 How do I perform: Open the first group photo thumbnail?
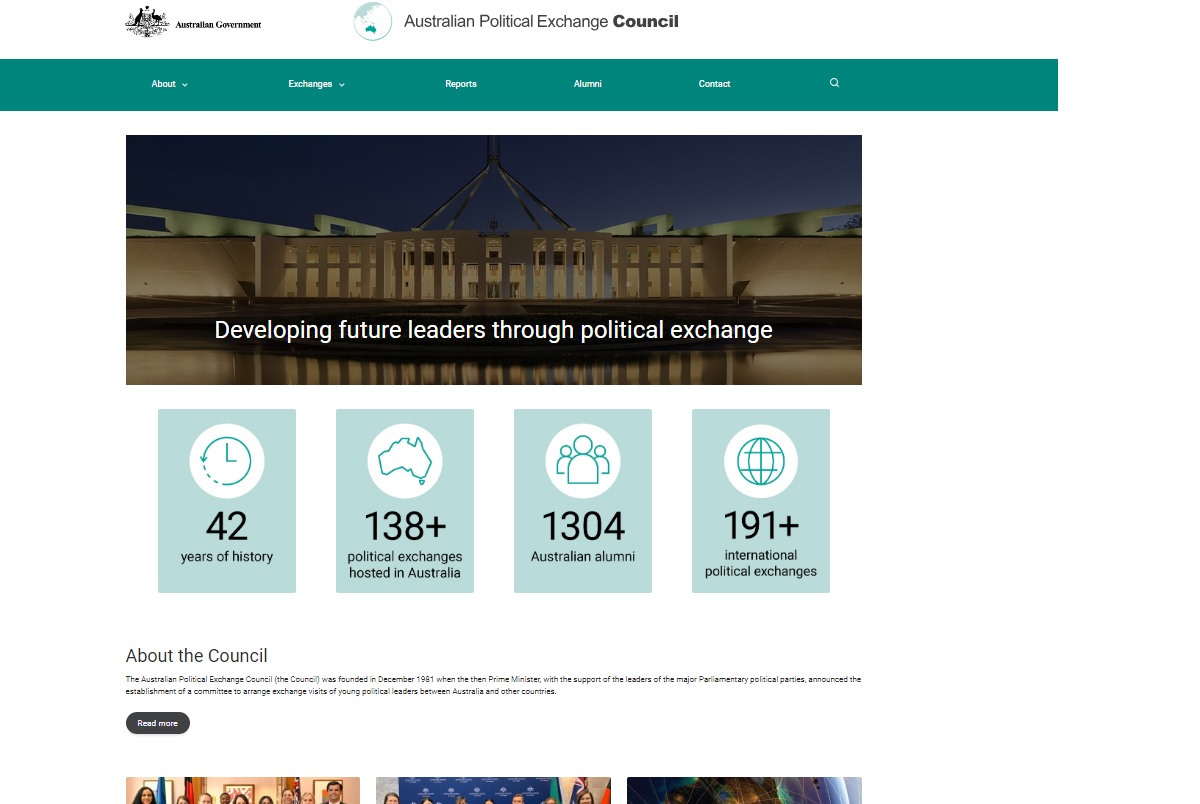[243, 790]
